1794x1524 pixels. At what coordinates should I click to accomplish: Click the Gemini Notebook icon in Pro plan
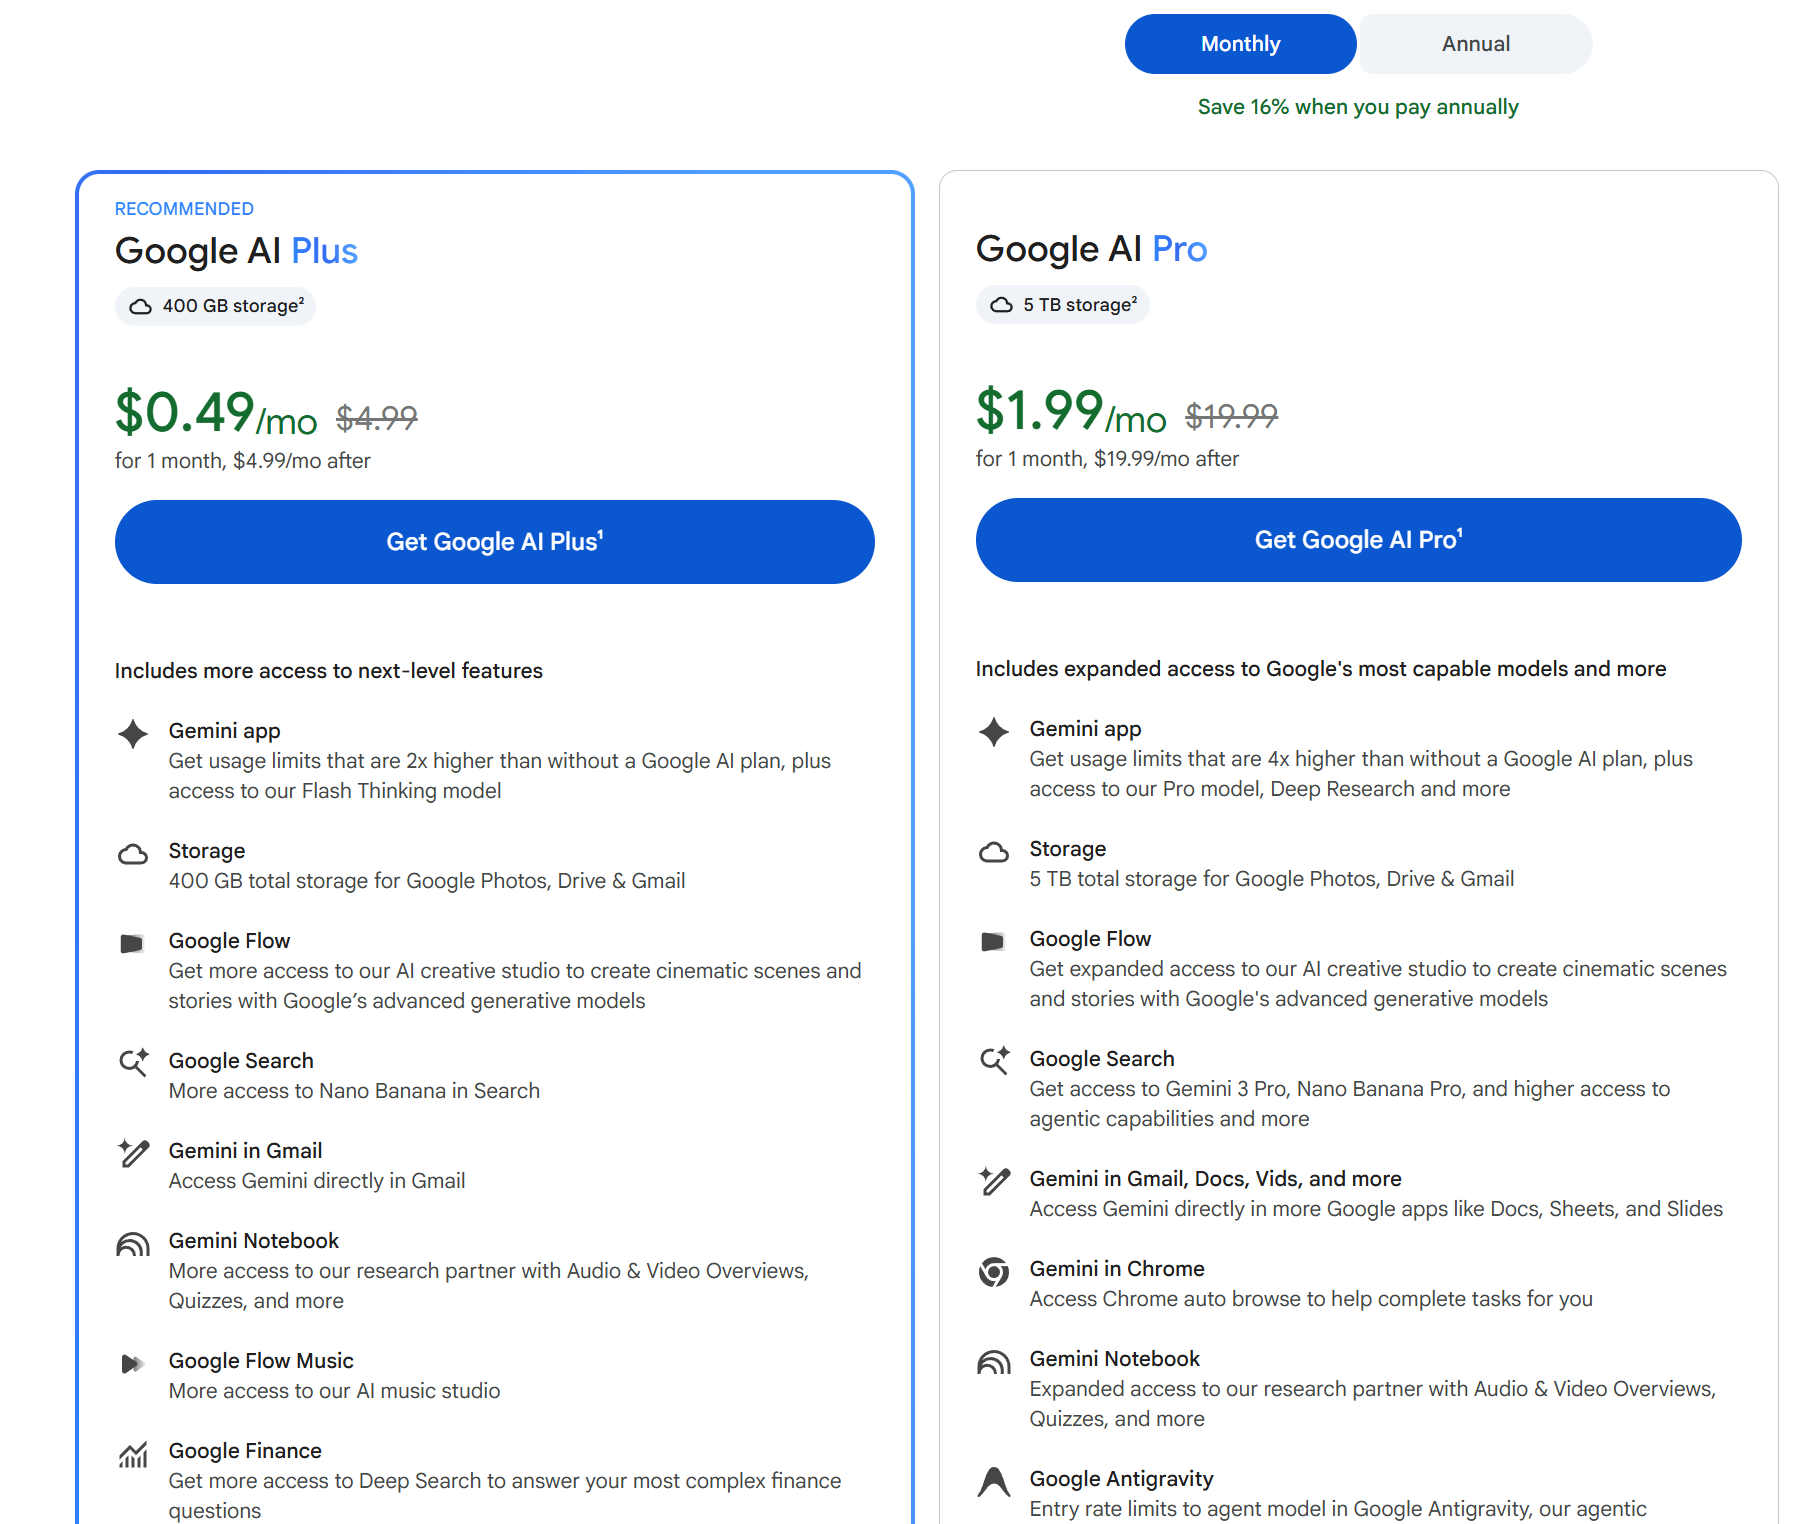click(x=994, y=1362)
